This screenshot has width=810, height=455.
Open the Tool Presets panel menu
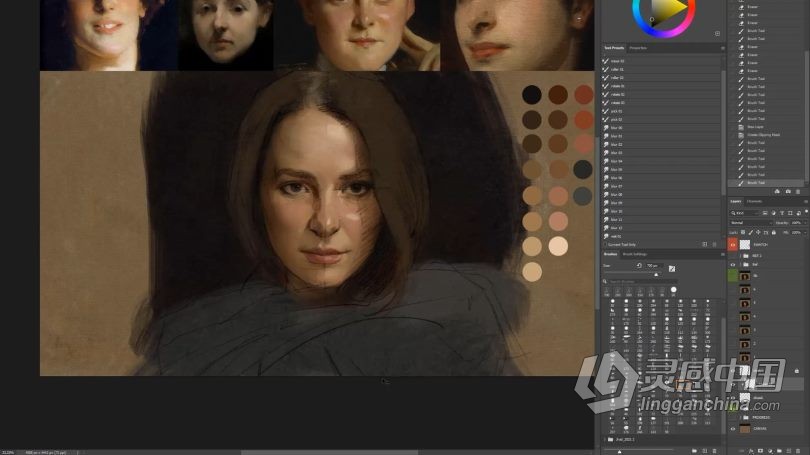coord(722,48)
